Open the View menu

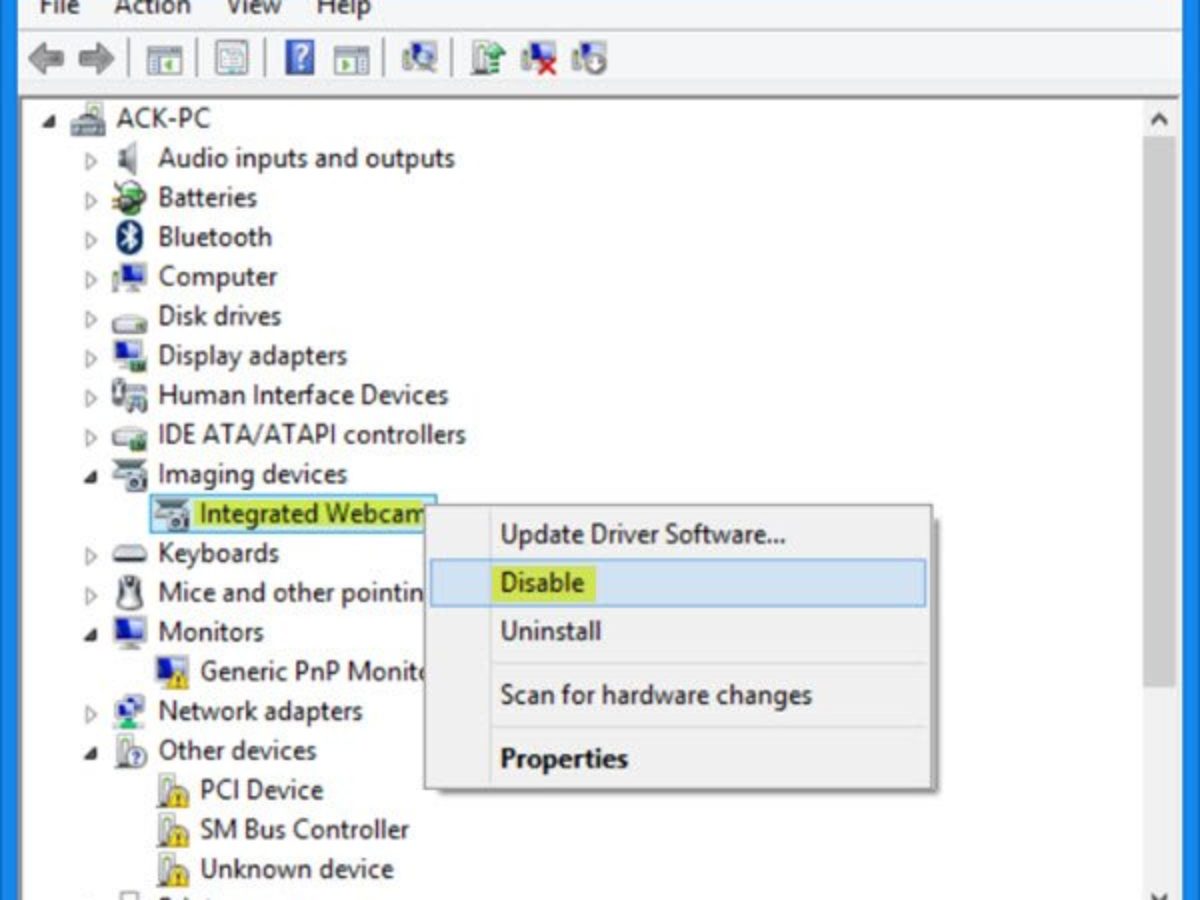[253, 7]
